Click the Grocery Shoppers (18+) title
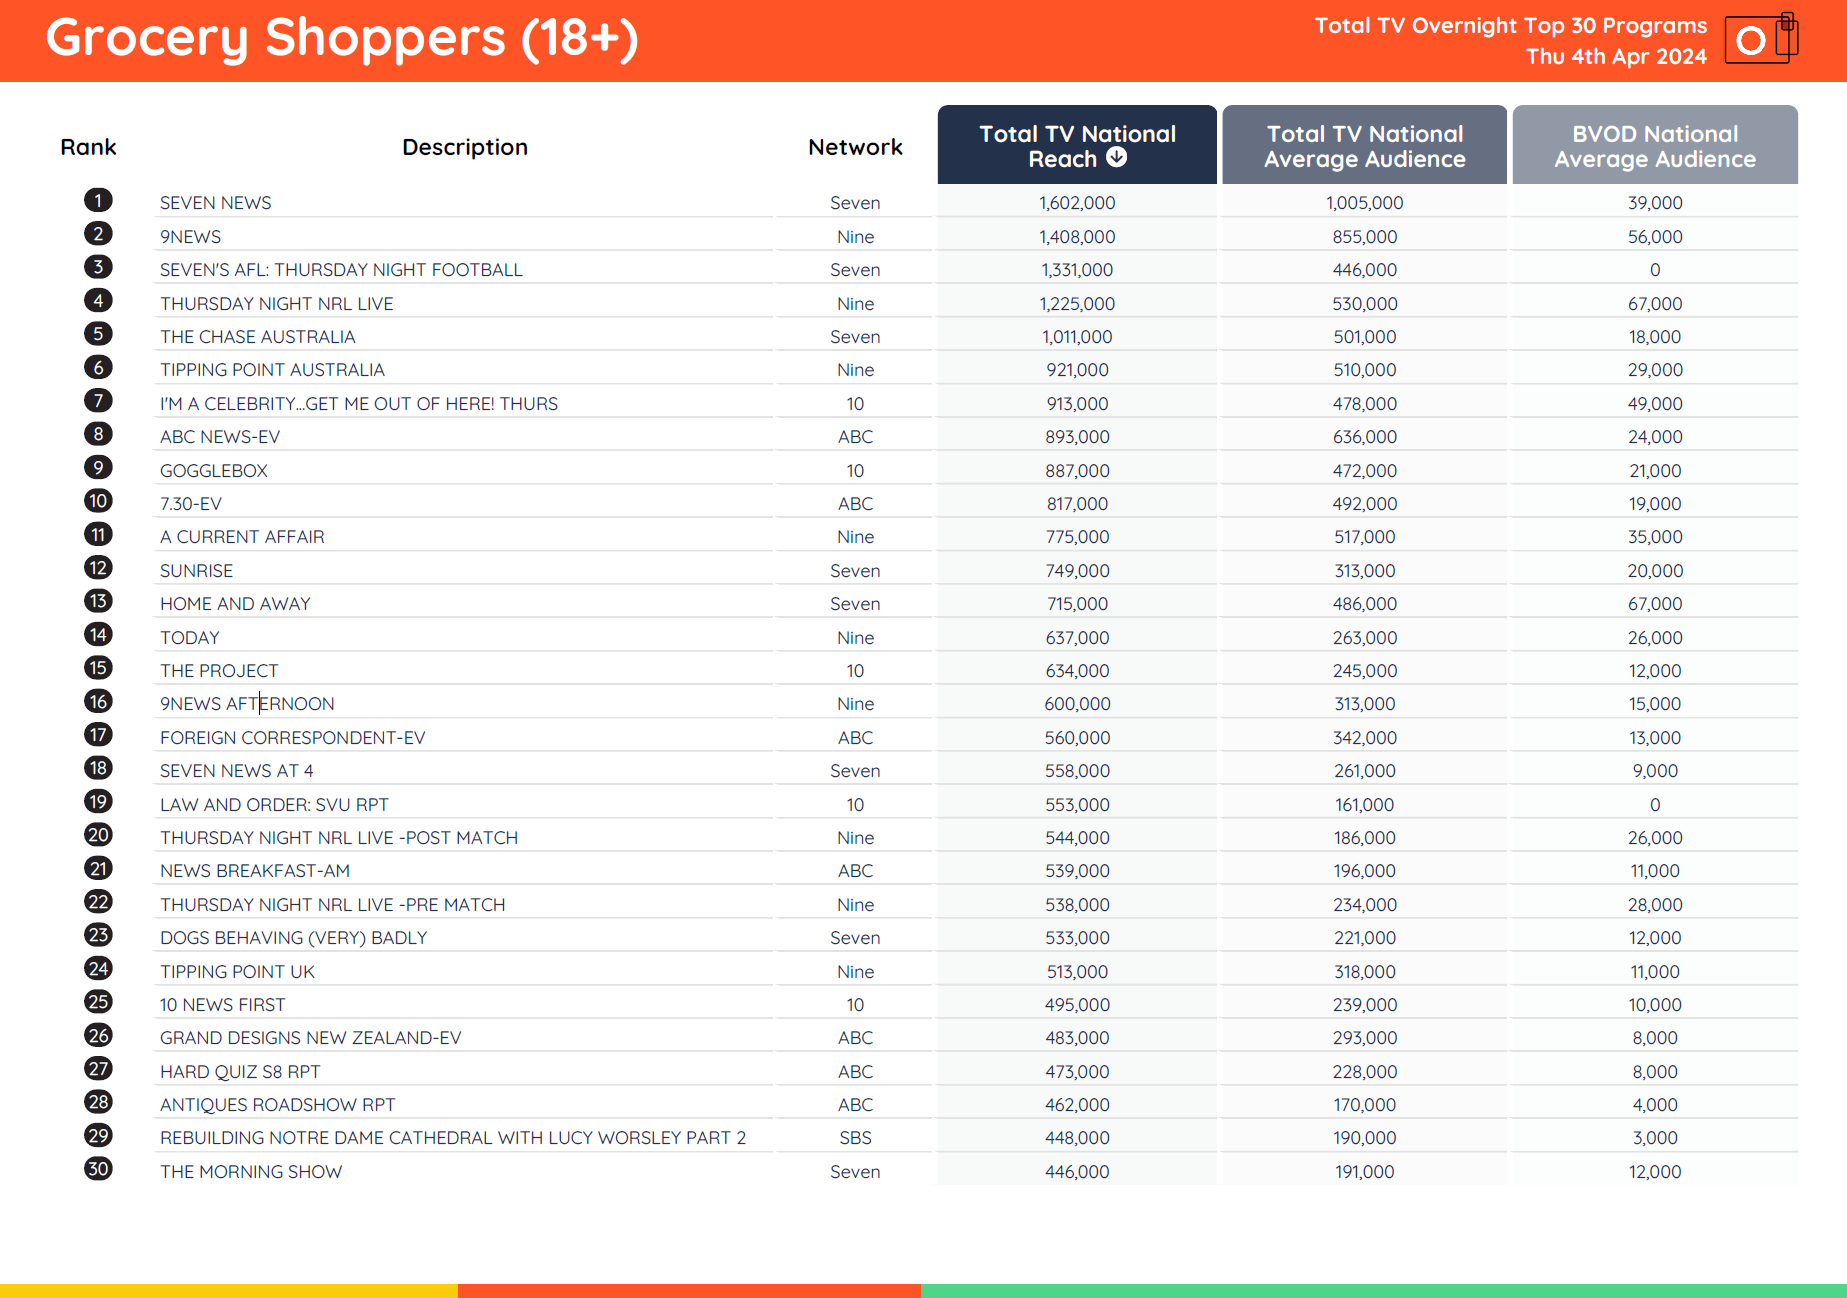This screenshot has width=1847, height=1298. pyautogui.click(x=342, y=38)
